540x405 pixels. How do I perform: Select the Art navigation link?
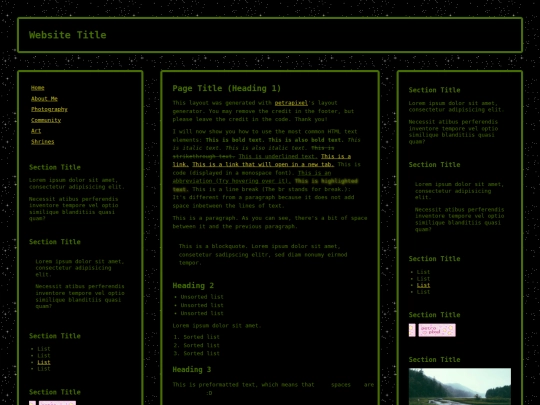[36, 131]
